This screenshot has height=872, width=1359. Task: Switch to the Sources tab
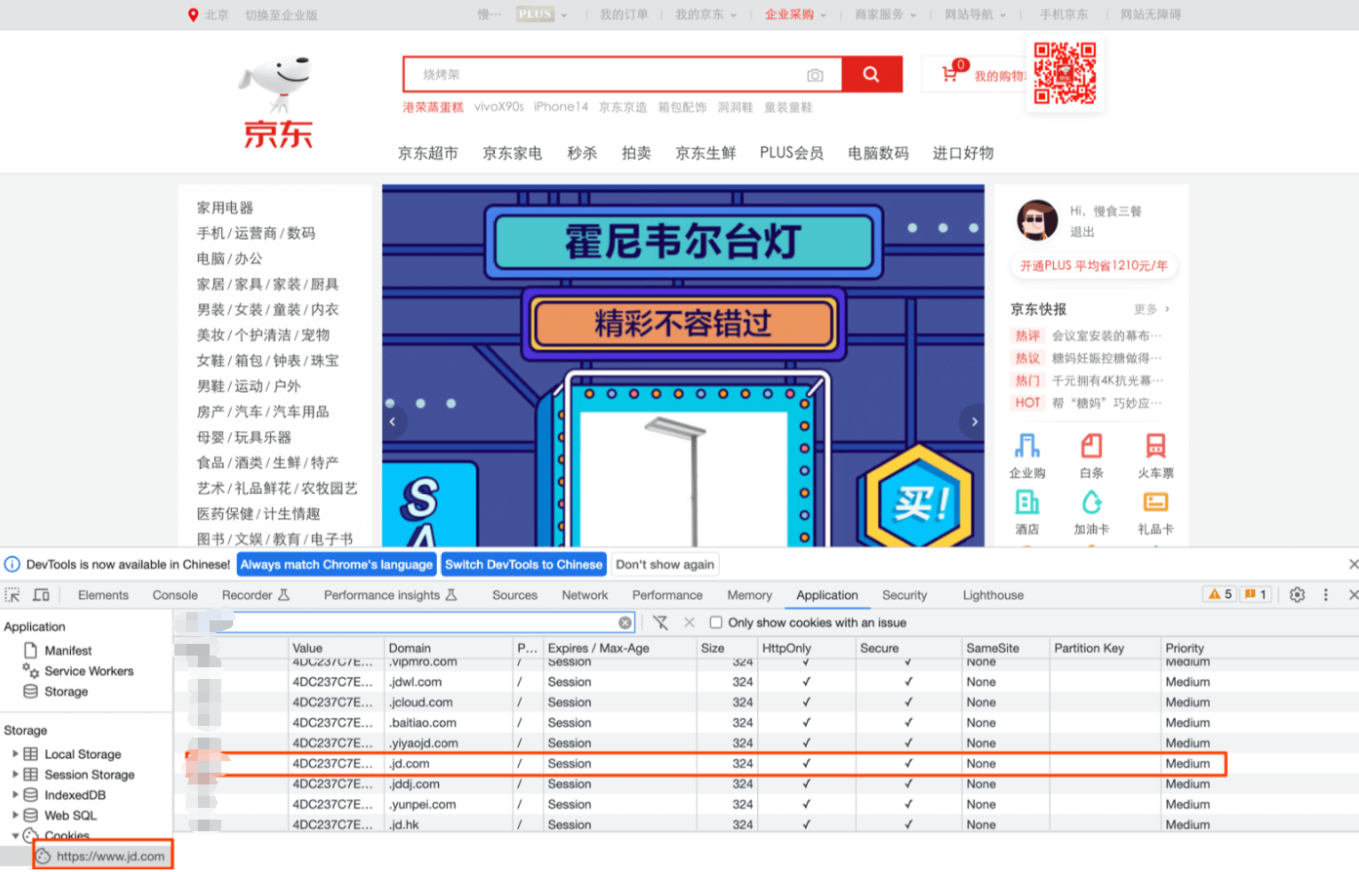point(515,595)
